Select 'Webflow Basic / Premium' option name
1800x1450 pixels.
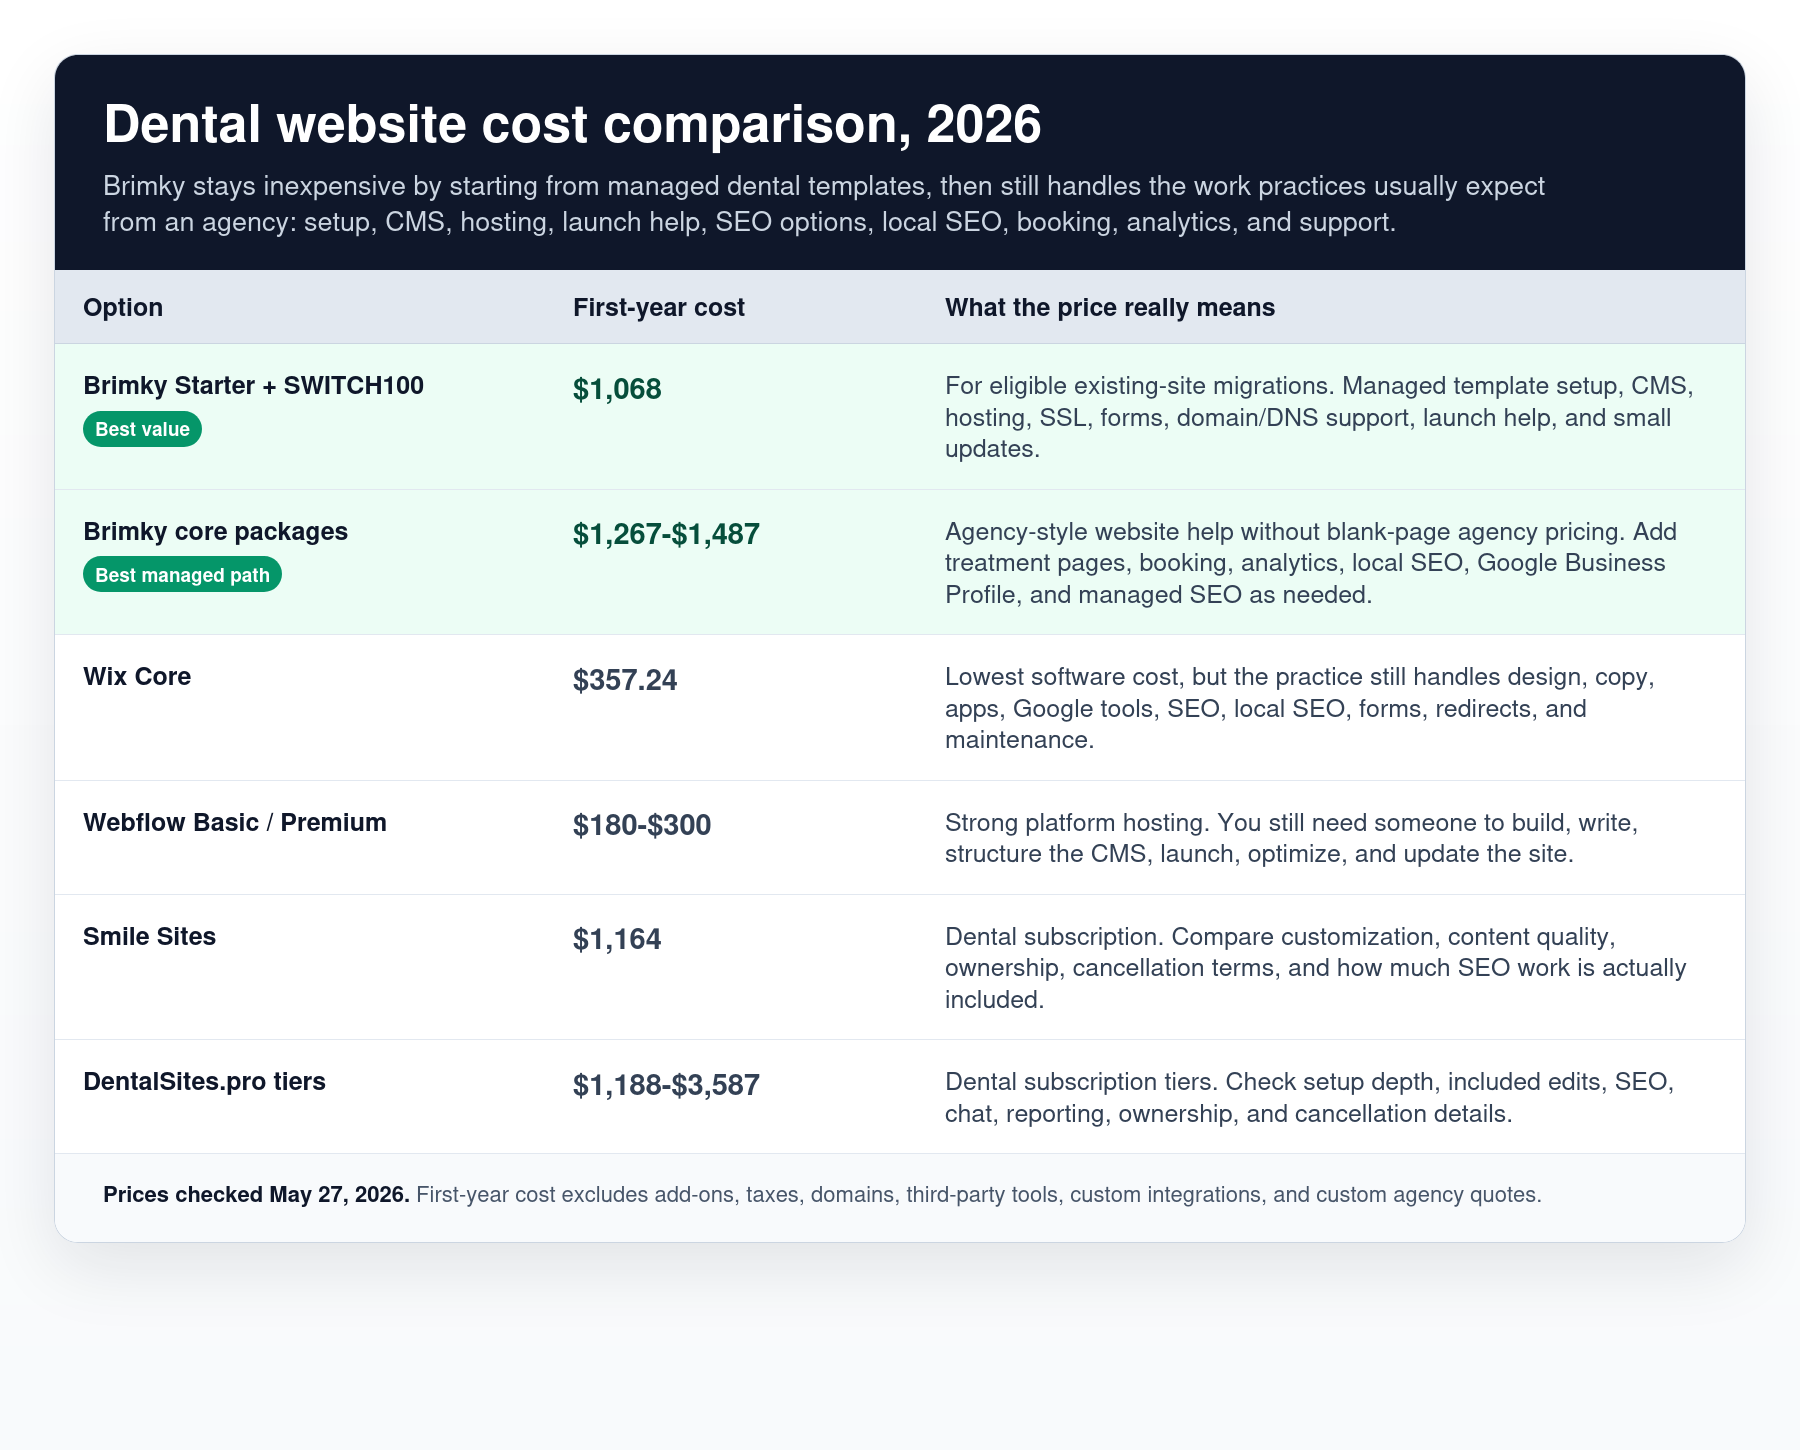click(x=235, y=822)
